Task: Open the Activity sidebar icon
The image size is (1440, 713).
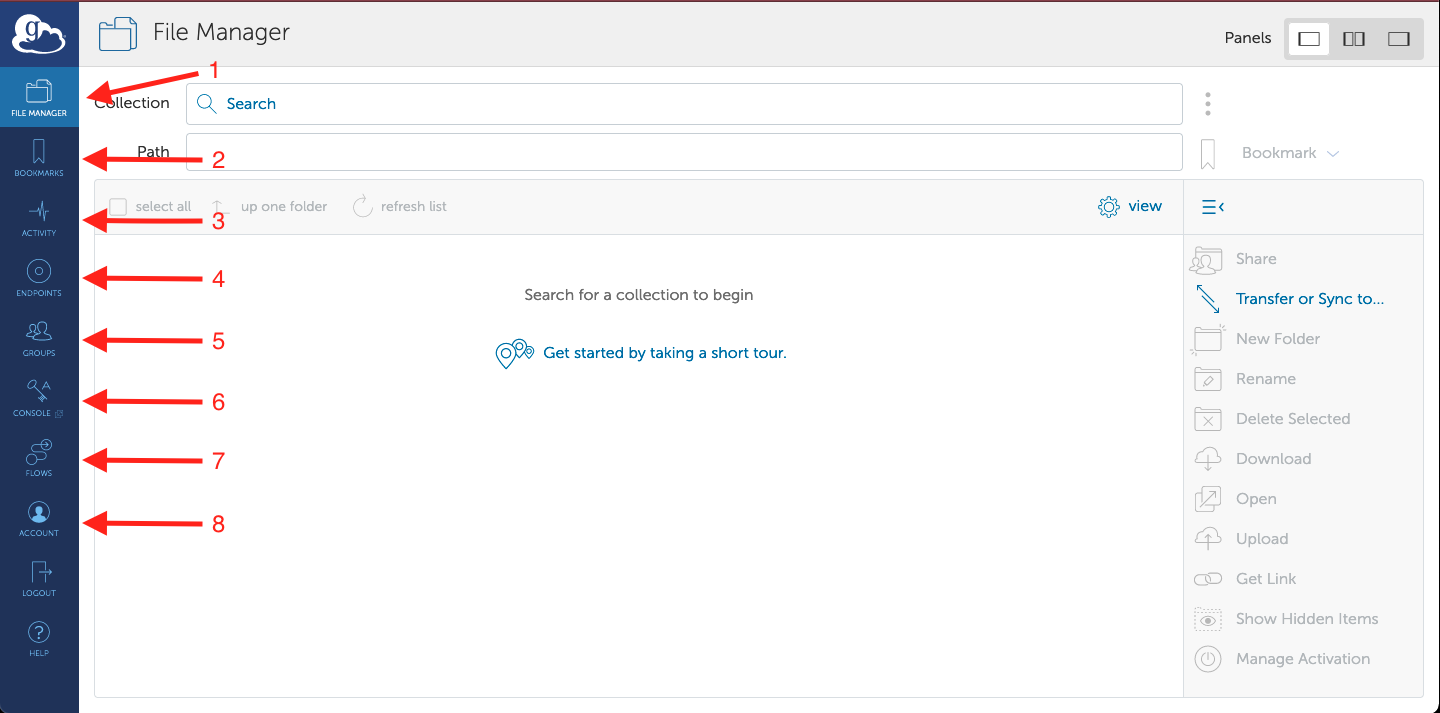Action: pyautogui.click(x=39, y=218)
